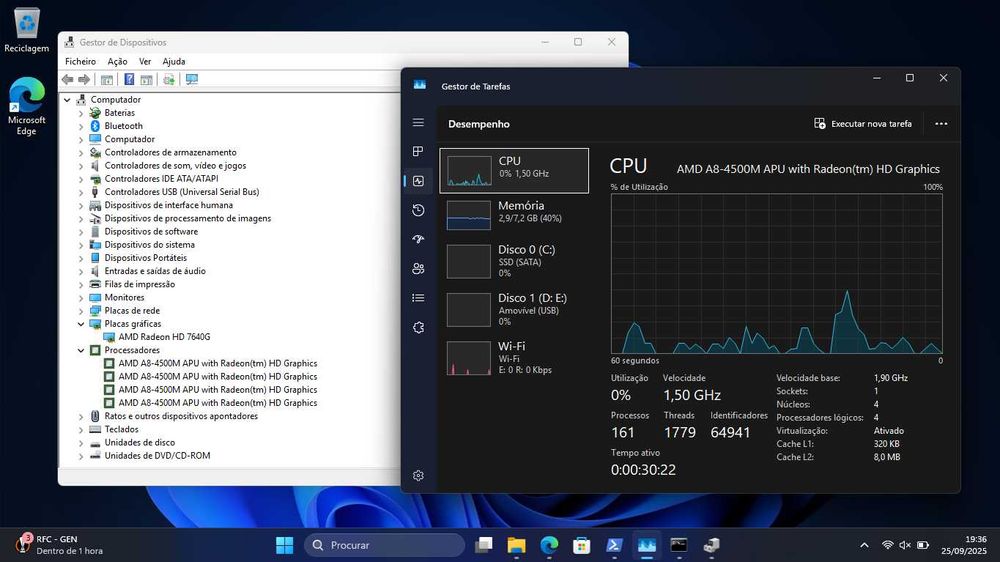The width and height of the screenshot is (1000, 562).
Task: Select Memória performance entry
Action: (x=514, y=215)
